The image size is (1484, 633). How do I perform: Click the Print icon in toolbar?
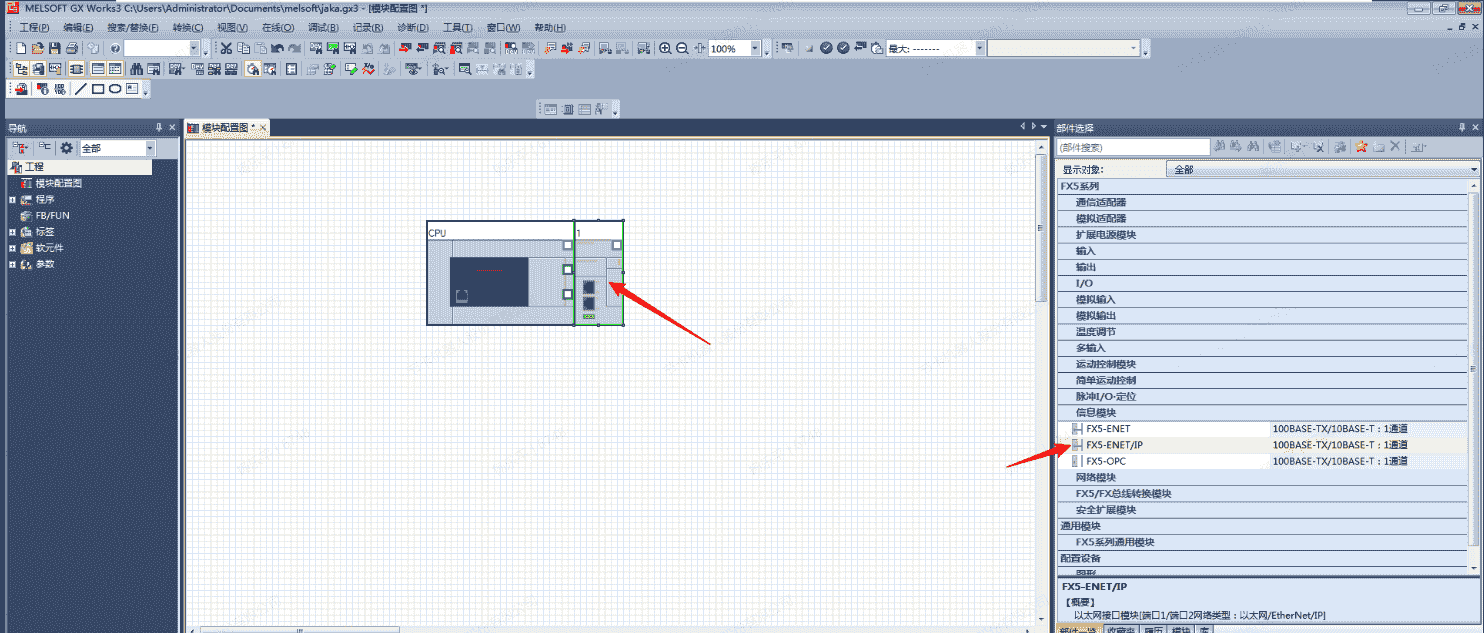(72, 48)
